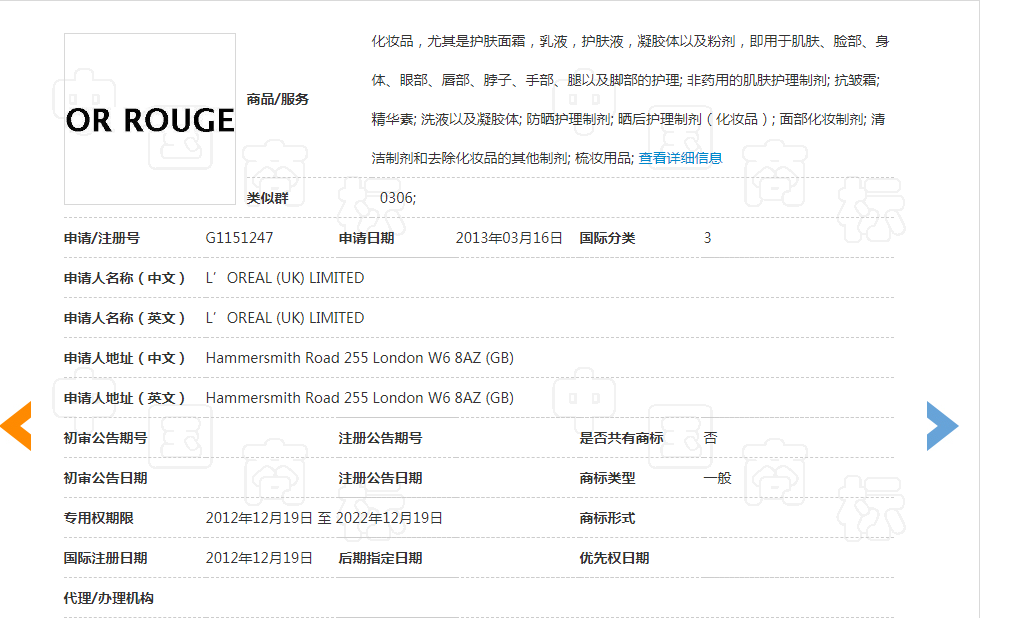Click the blue right arrow to view next trademark
Image resolution: width=1015 pixels, height=618 pixels.
(x=941, y=425)
